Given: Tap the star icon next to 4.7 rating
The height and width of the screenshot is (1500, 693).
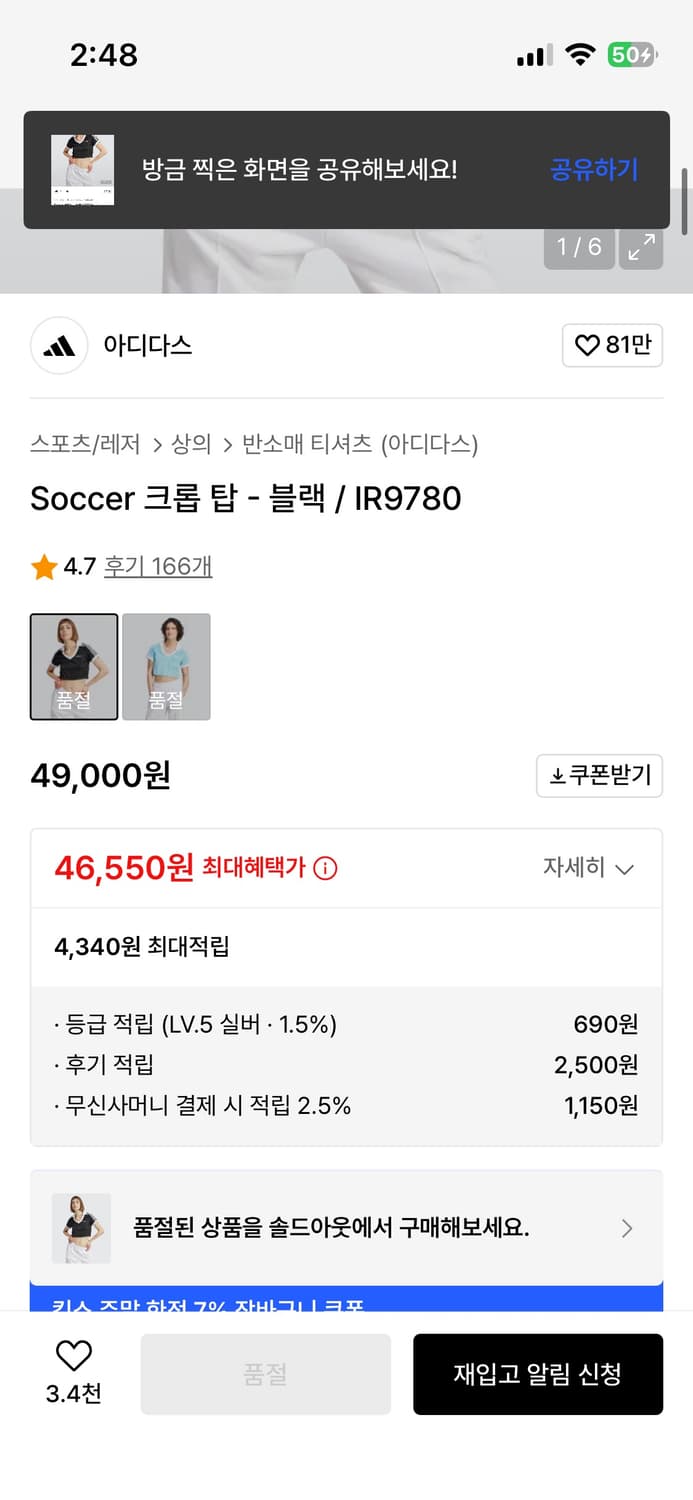Looking at the screenshot, I should [44, 566].
